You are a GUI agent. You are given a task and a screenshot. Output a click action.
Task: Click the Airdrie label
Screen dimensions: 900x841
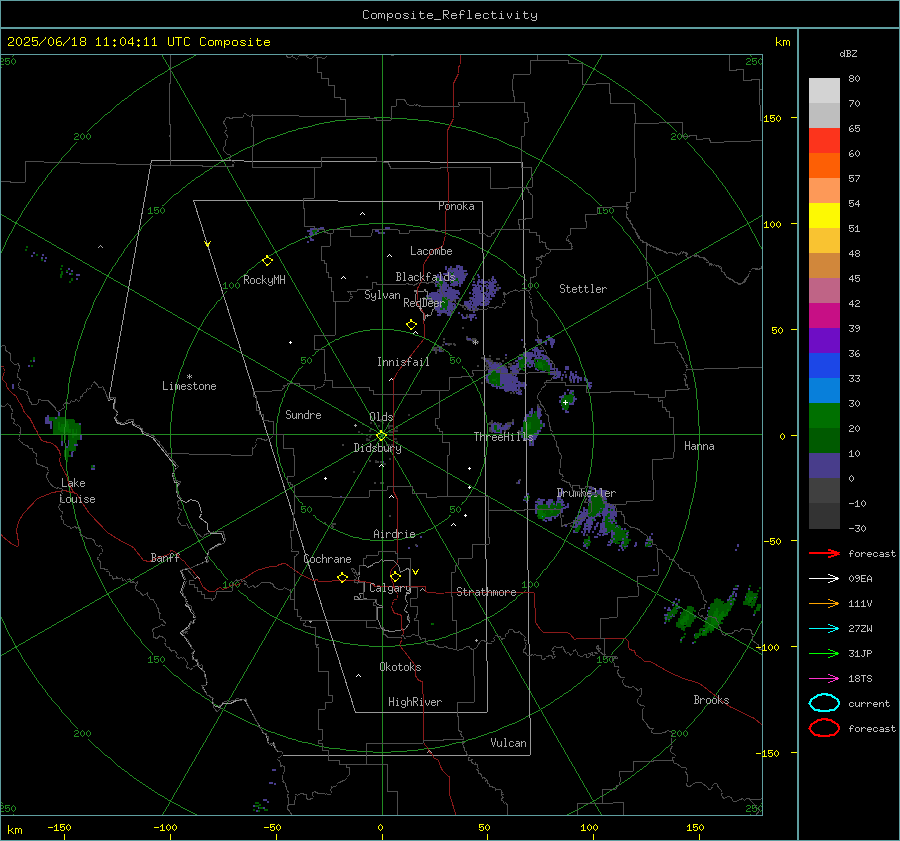[394, 534]
